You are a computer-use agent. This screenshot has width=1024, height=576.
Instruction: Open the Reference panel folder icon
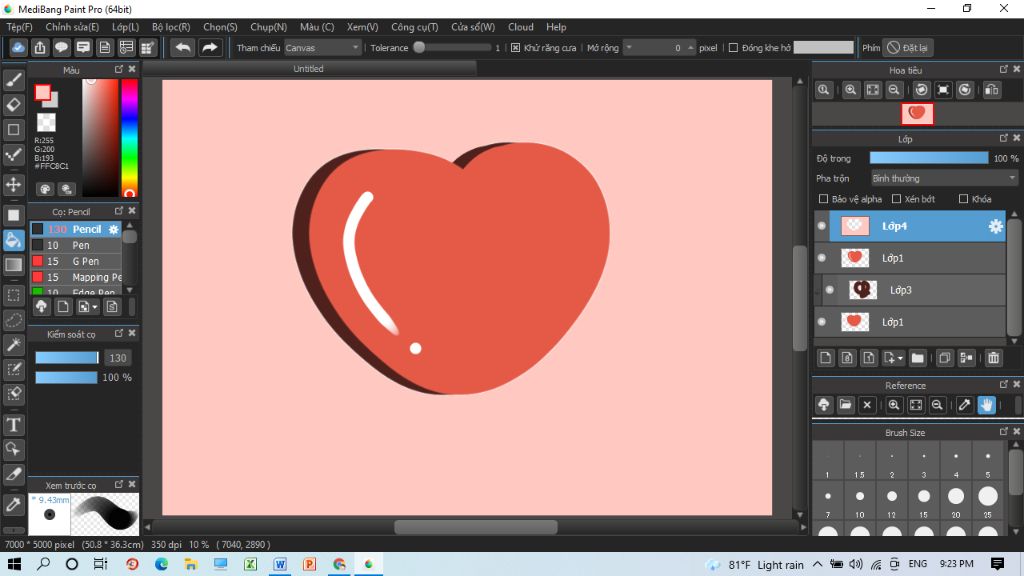[x=845, y=405]
